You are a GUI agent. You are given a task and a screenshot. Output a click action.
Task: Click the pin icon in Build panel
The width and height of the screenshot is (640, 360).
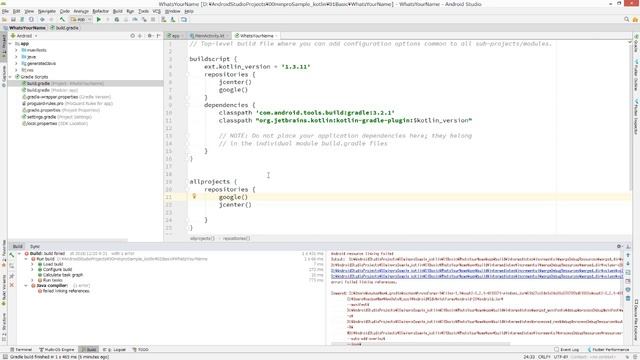12,276
